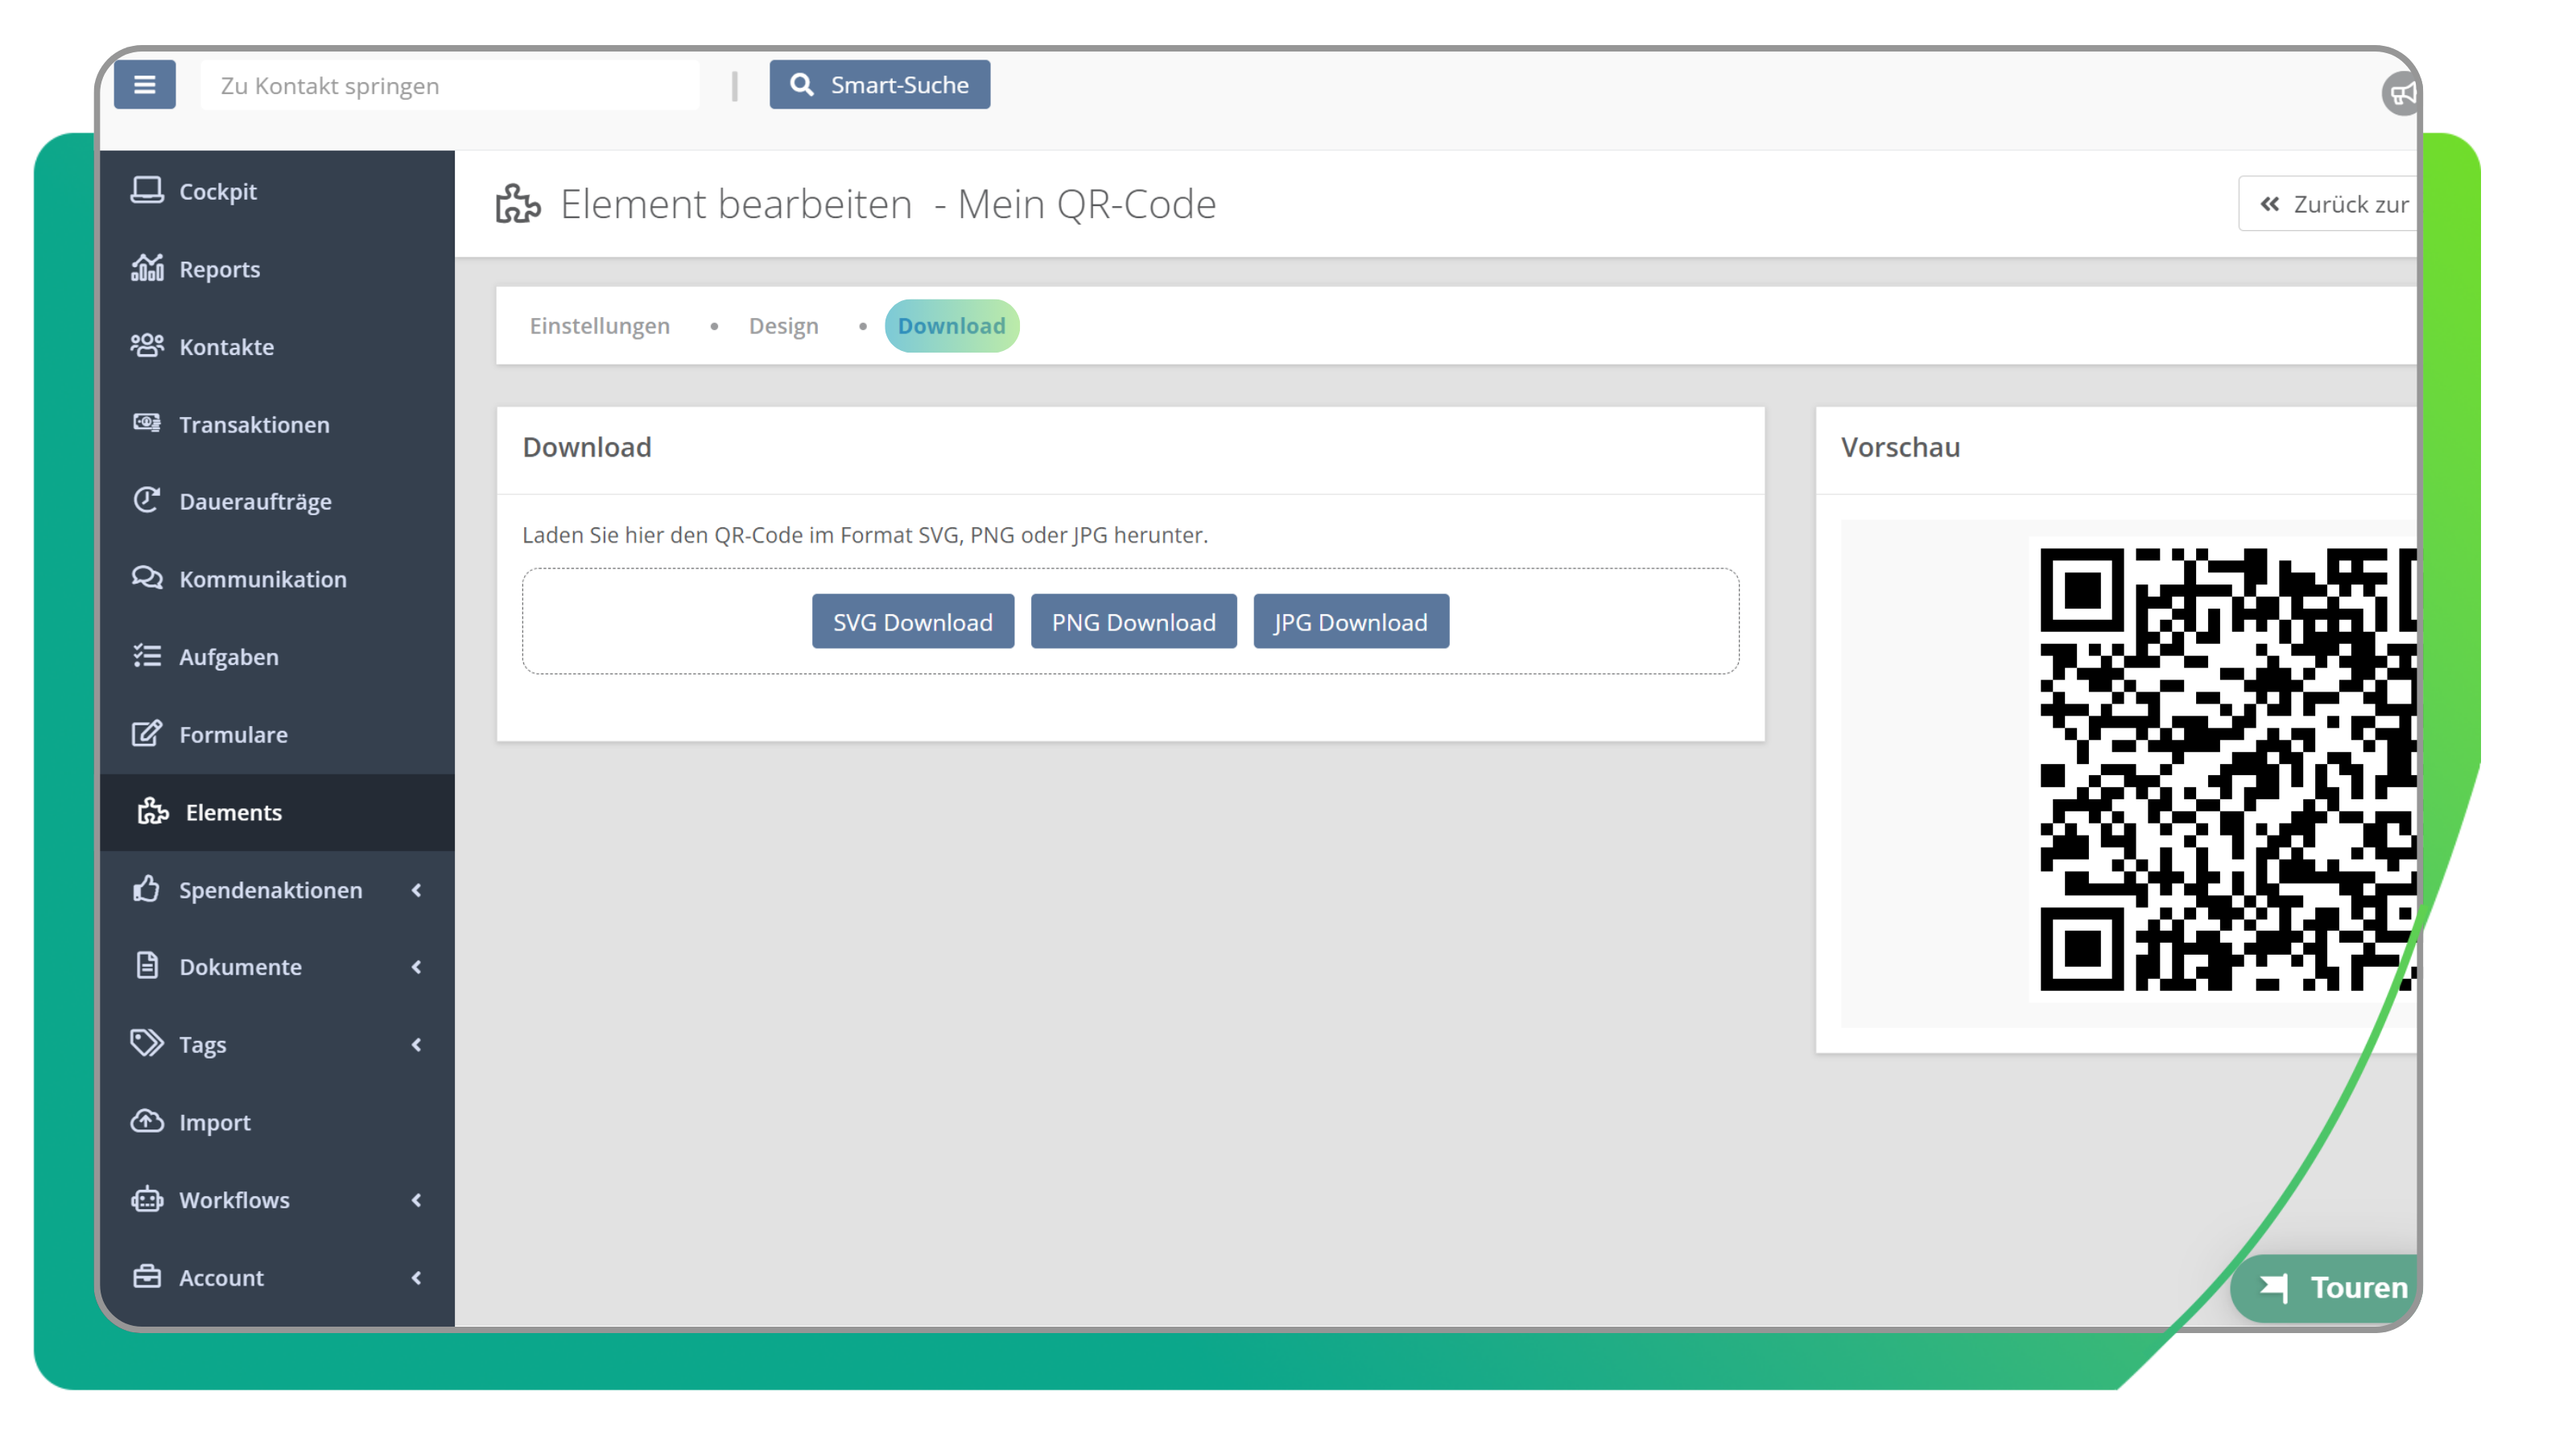Screen dimensions: 2576x1449
Task: Download the QR code as JPG
Action: coord(1350,622)
